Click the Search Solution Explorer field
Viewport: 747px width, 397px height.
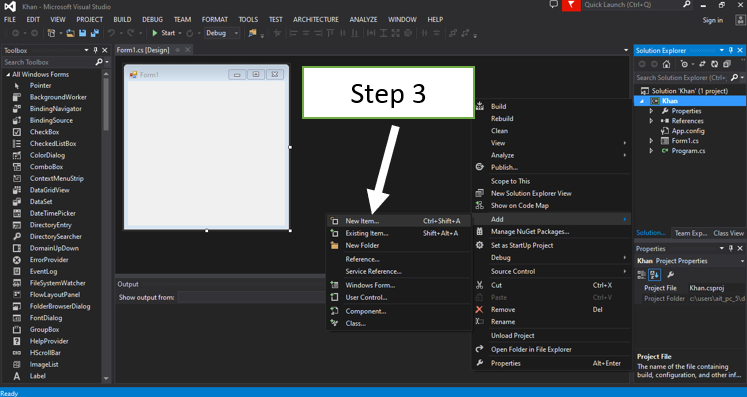681,77
